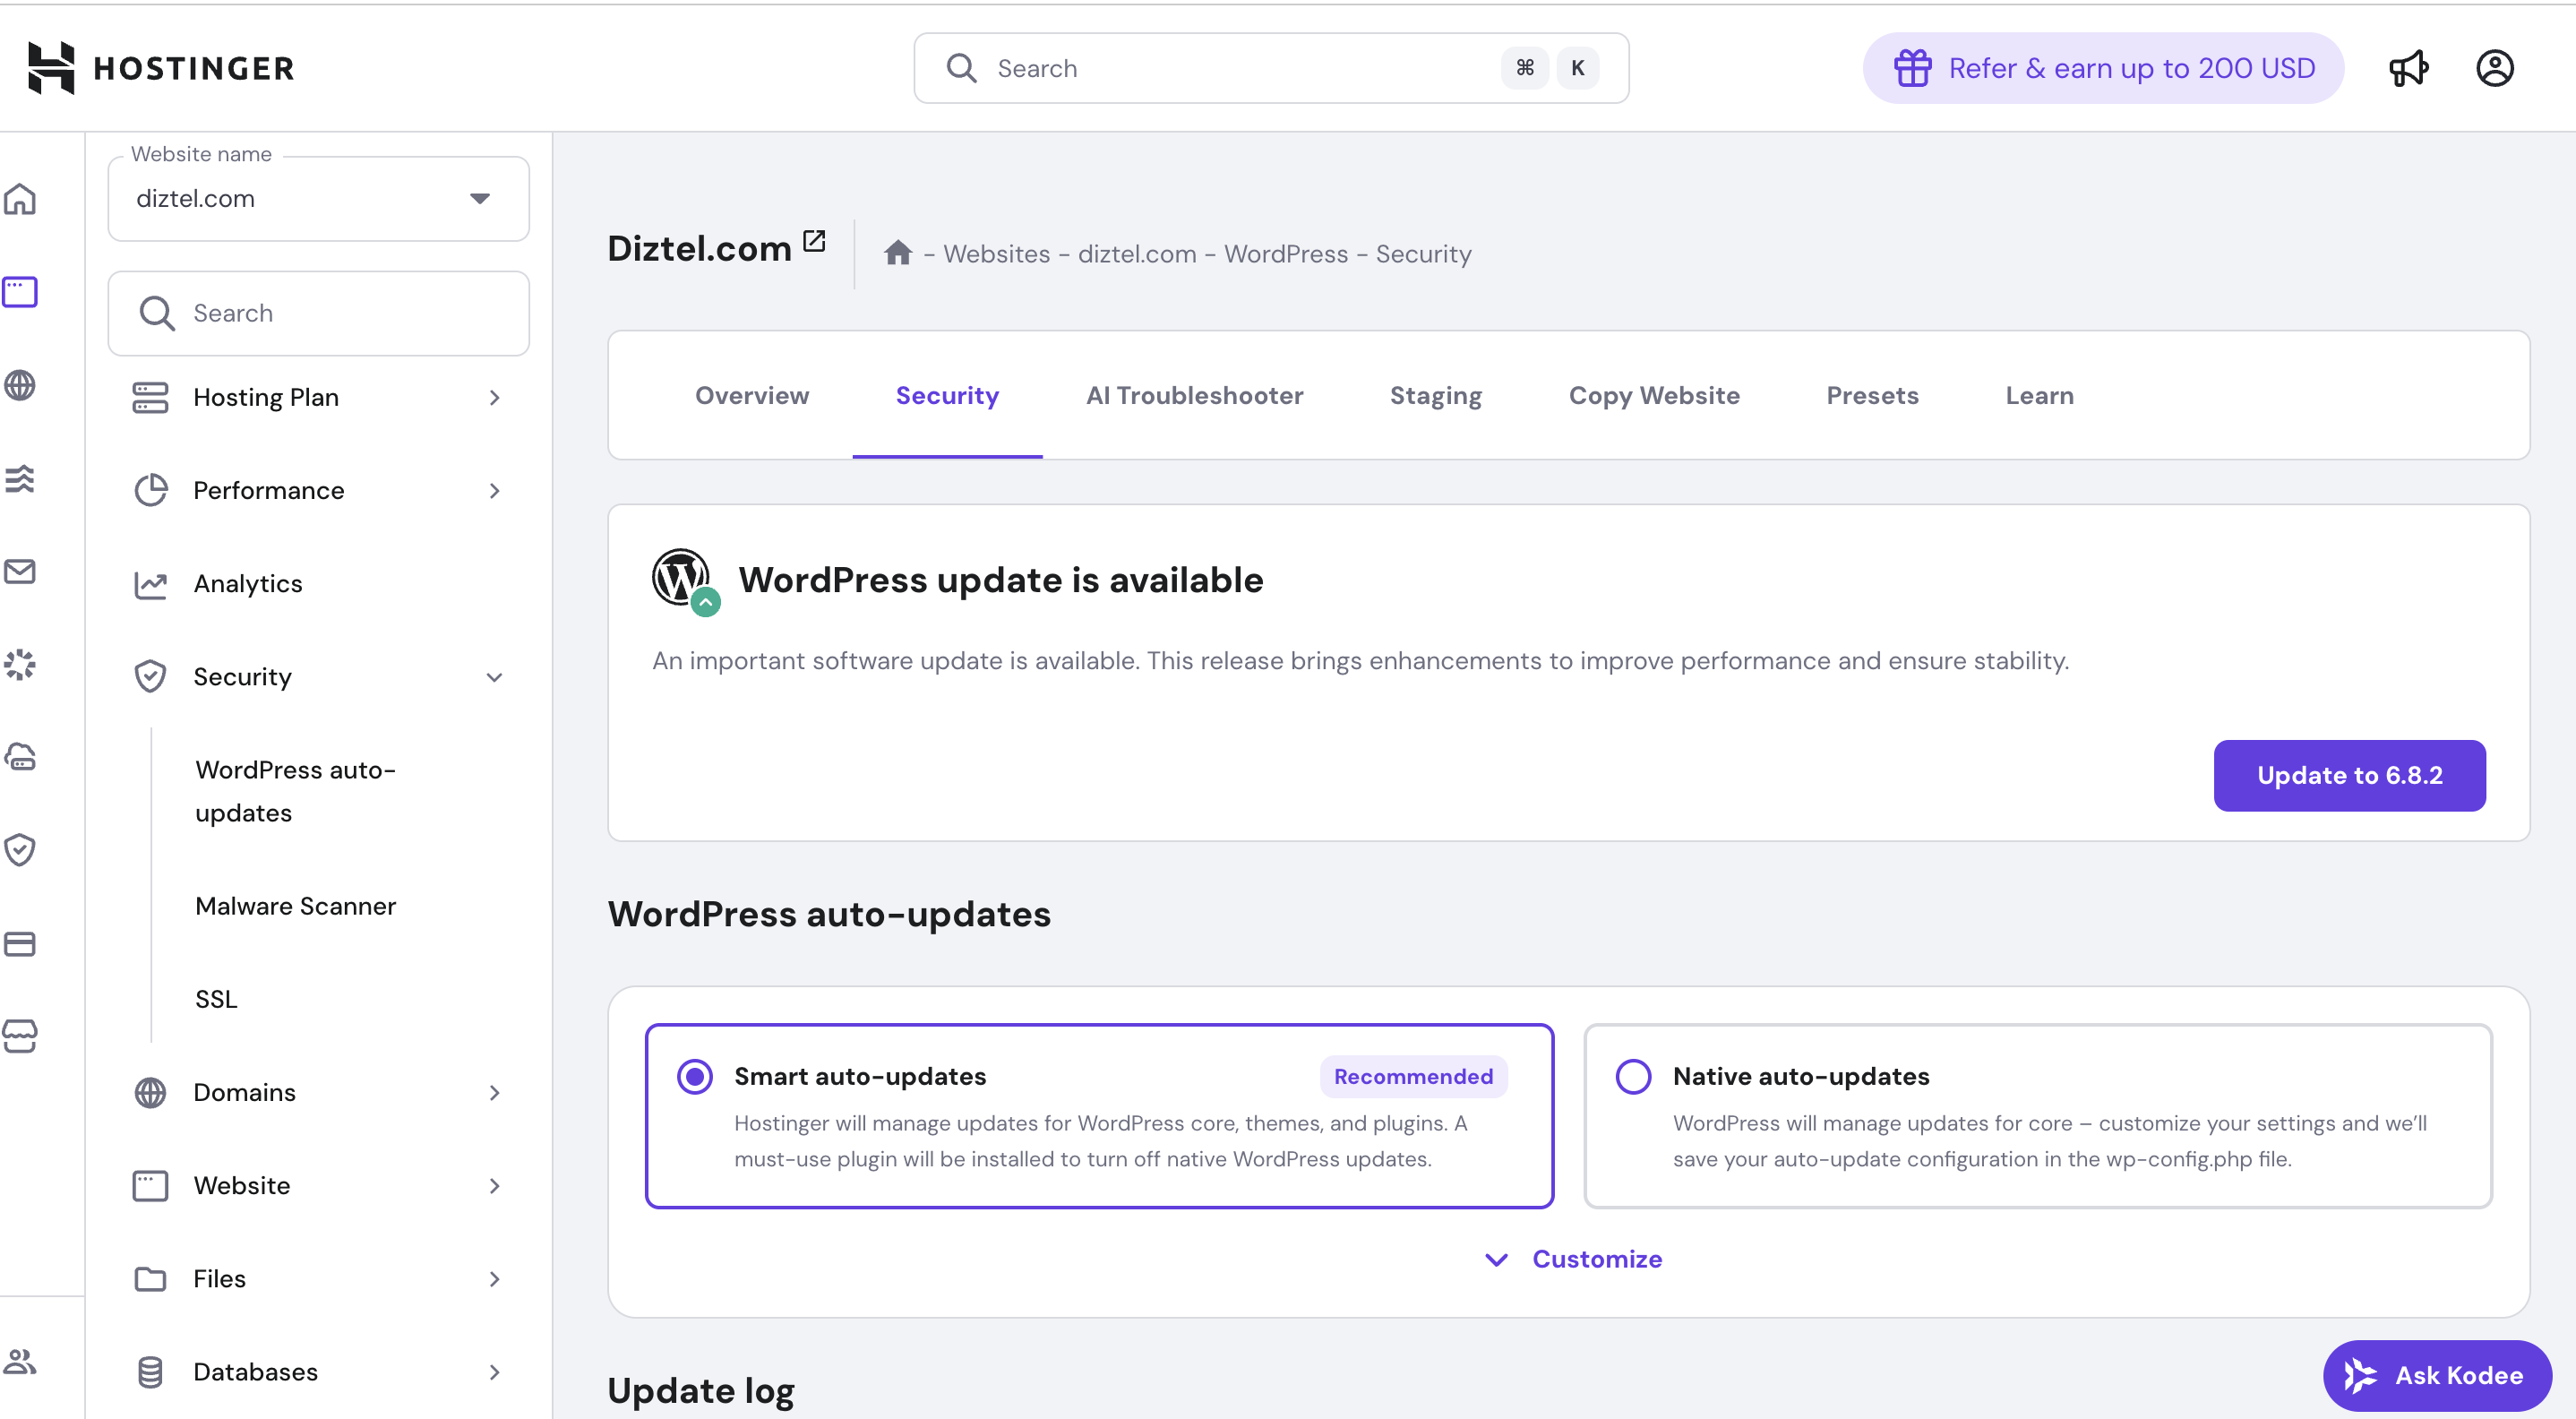Click Update to 6.8.2 button
2576x1419 pixels.
[x=2349, y=775]
